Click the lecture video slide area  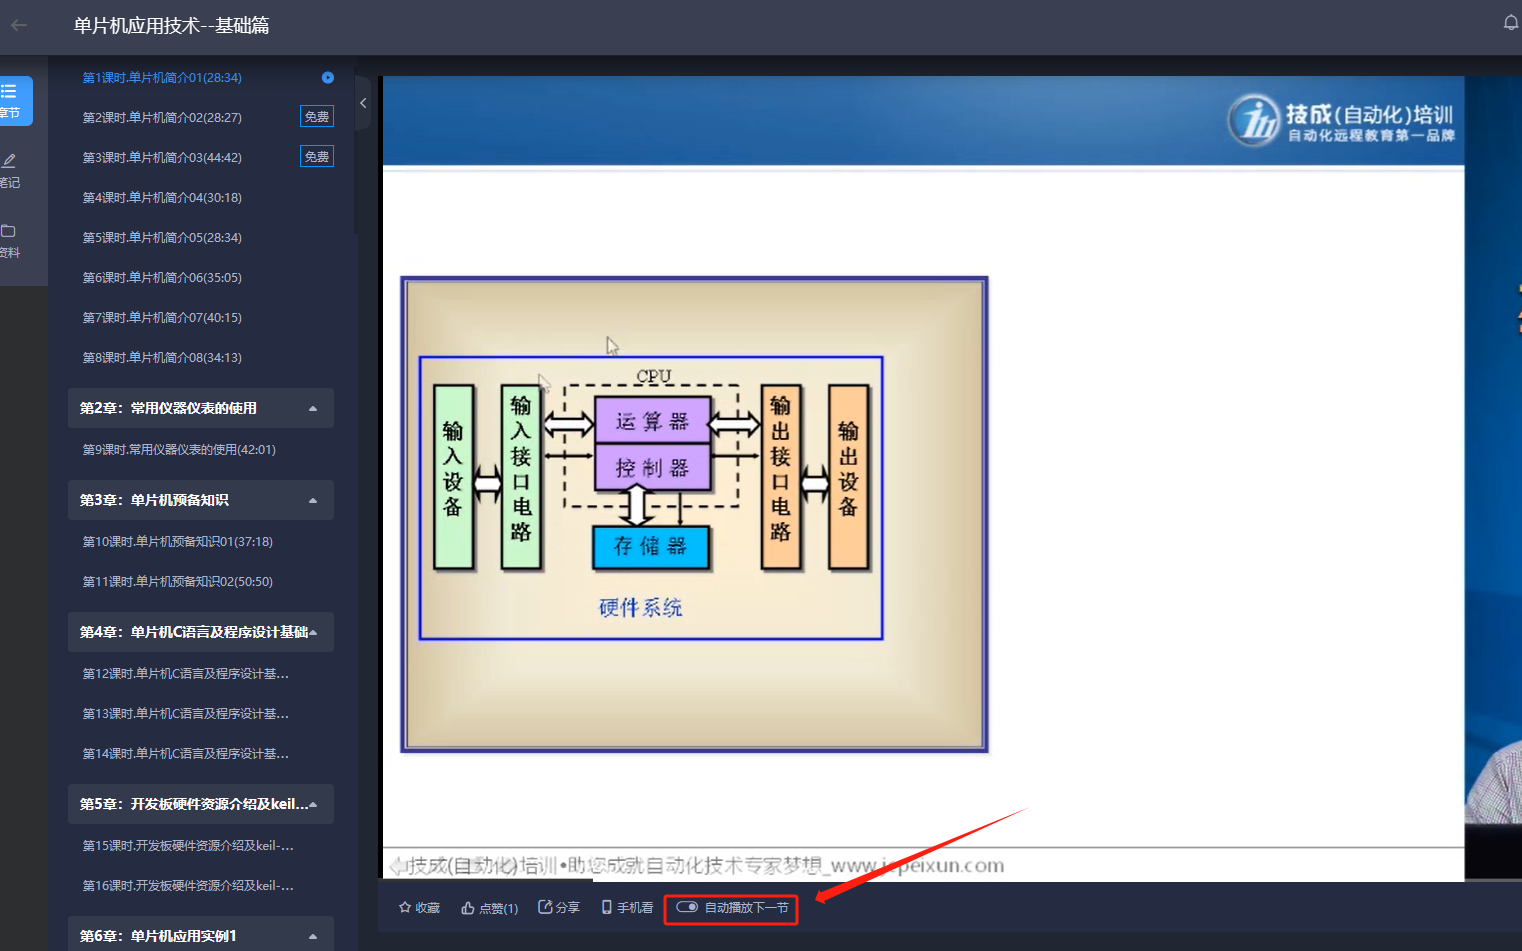(x=923, y=478)
